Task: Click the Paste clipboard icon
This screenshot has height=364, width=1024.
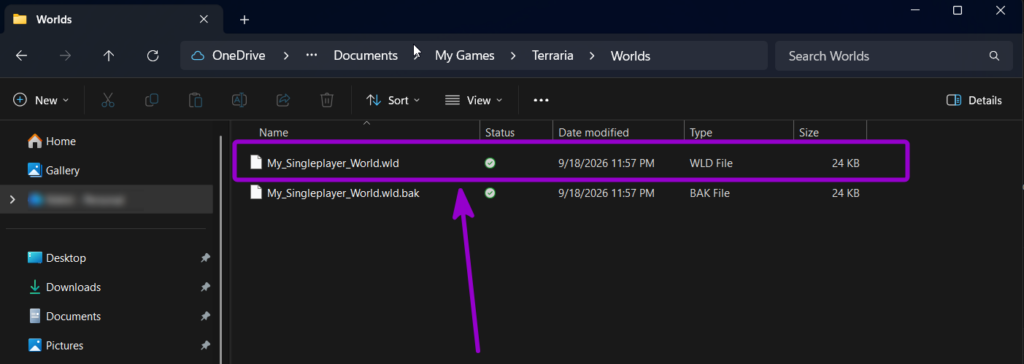Action: tap(195, 100)
